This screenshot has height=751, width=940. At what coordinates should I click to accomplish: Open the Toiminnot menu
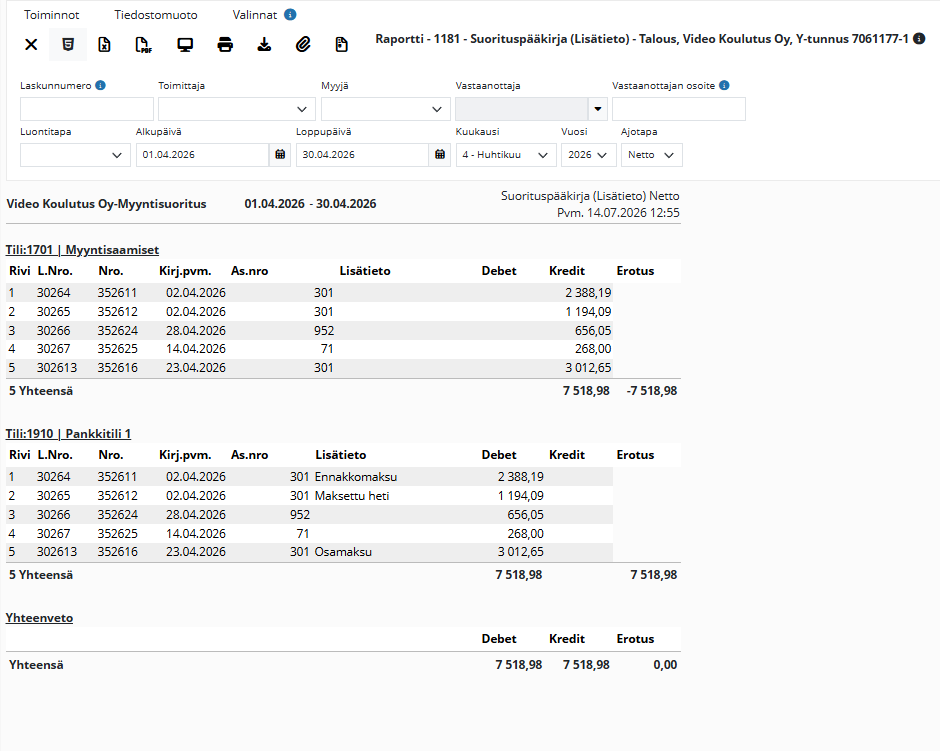pyautogui.click(x=52, y=15)
